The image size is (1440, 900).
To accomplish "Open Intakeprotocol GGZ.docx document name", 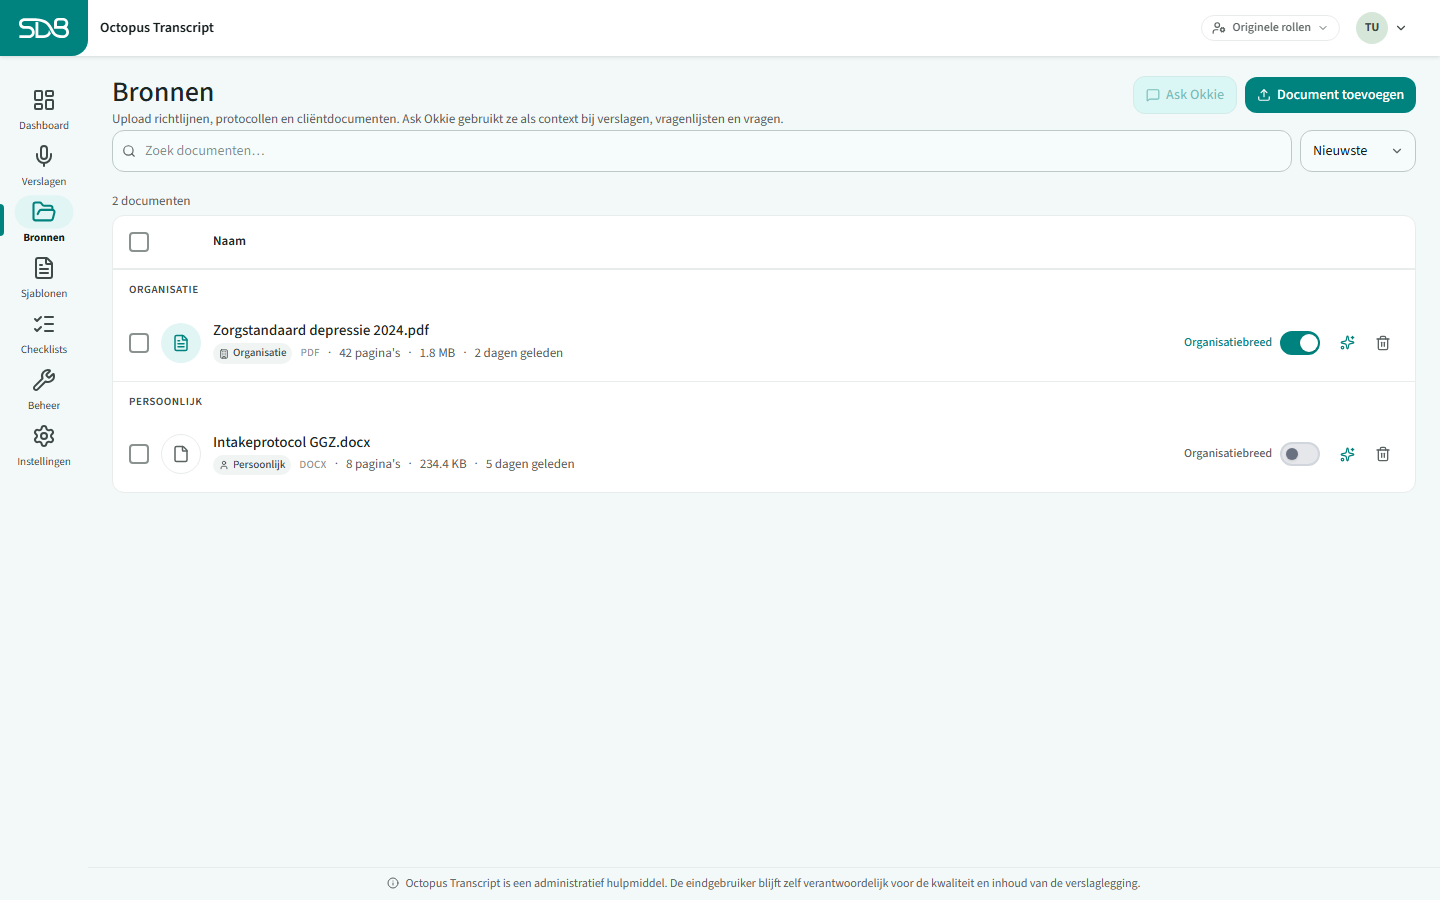I will (292, 442).
